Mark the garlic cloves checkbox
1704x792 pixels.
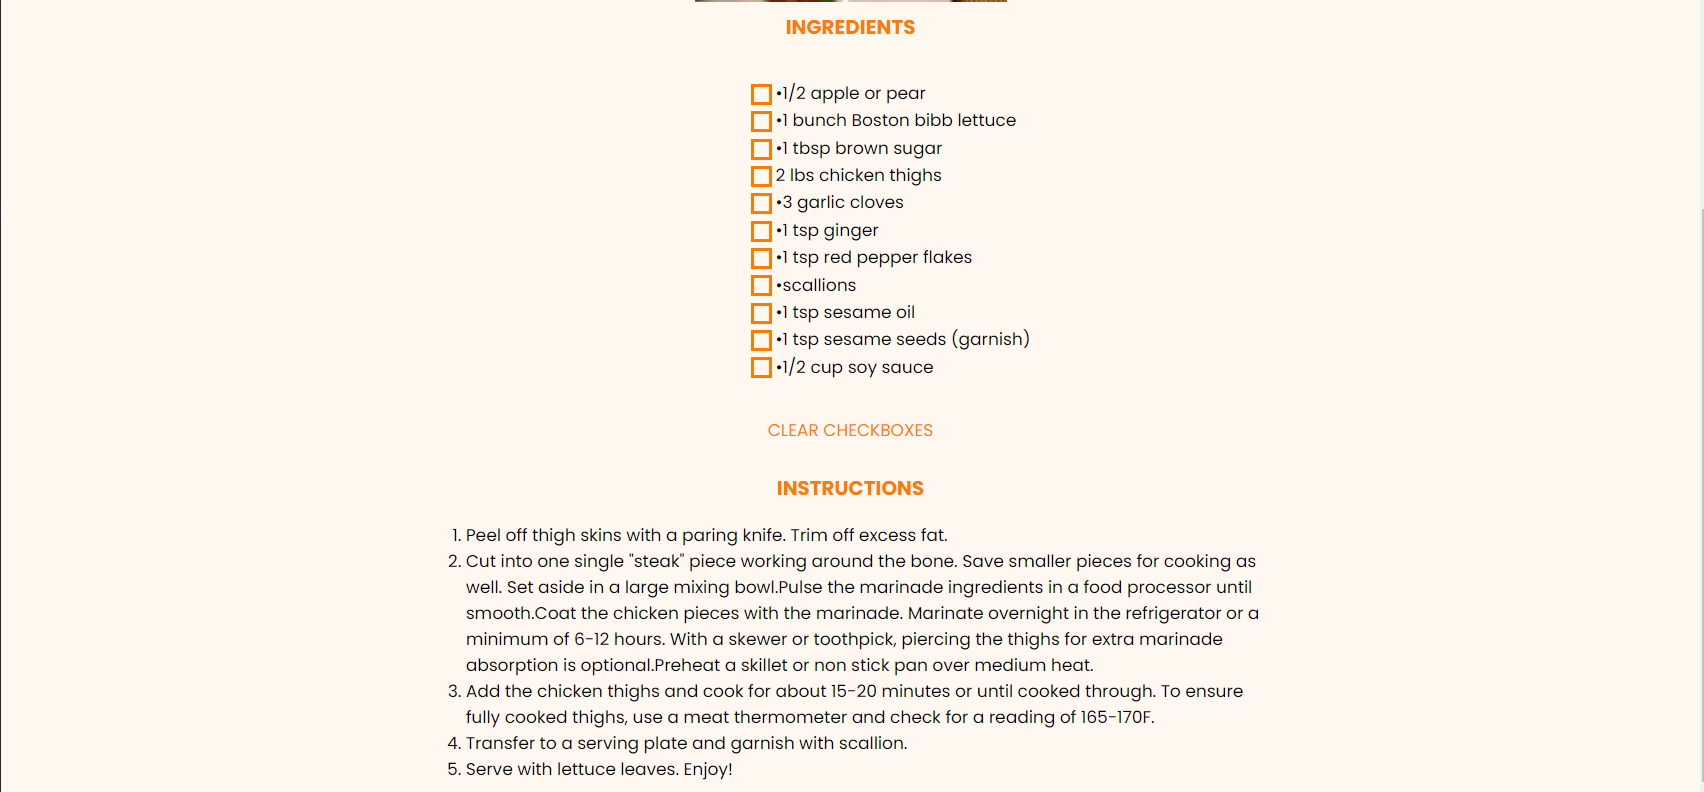(761, 203)
